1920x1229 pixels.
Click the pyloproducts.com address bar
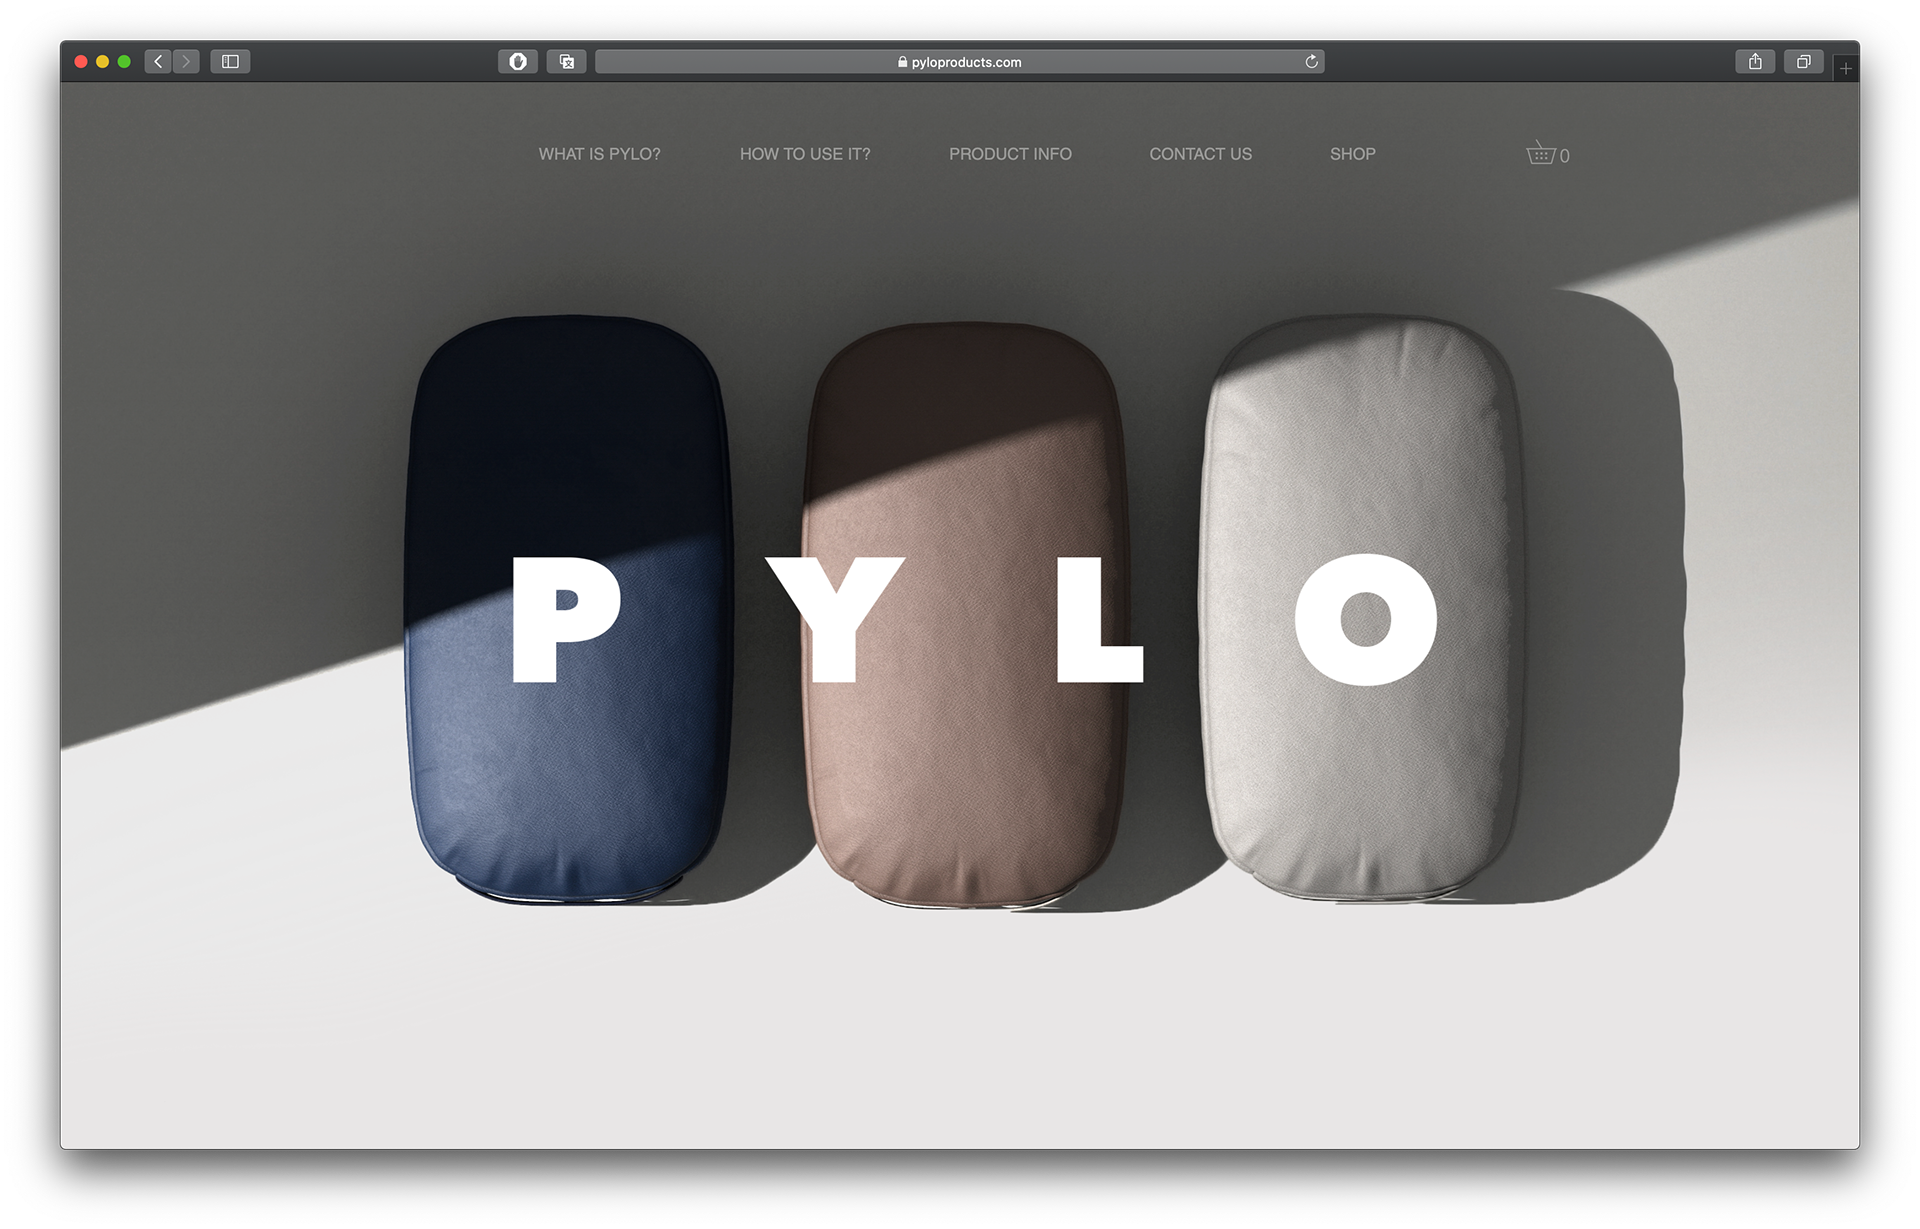[x=958, y=62]
